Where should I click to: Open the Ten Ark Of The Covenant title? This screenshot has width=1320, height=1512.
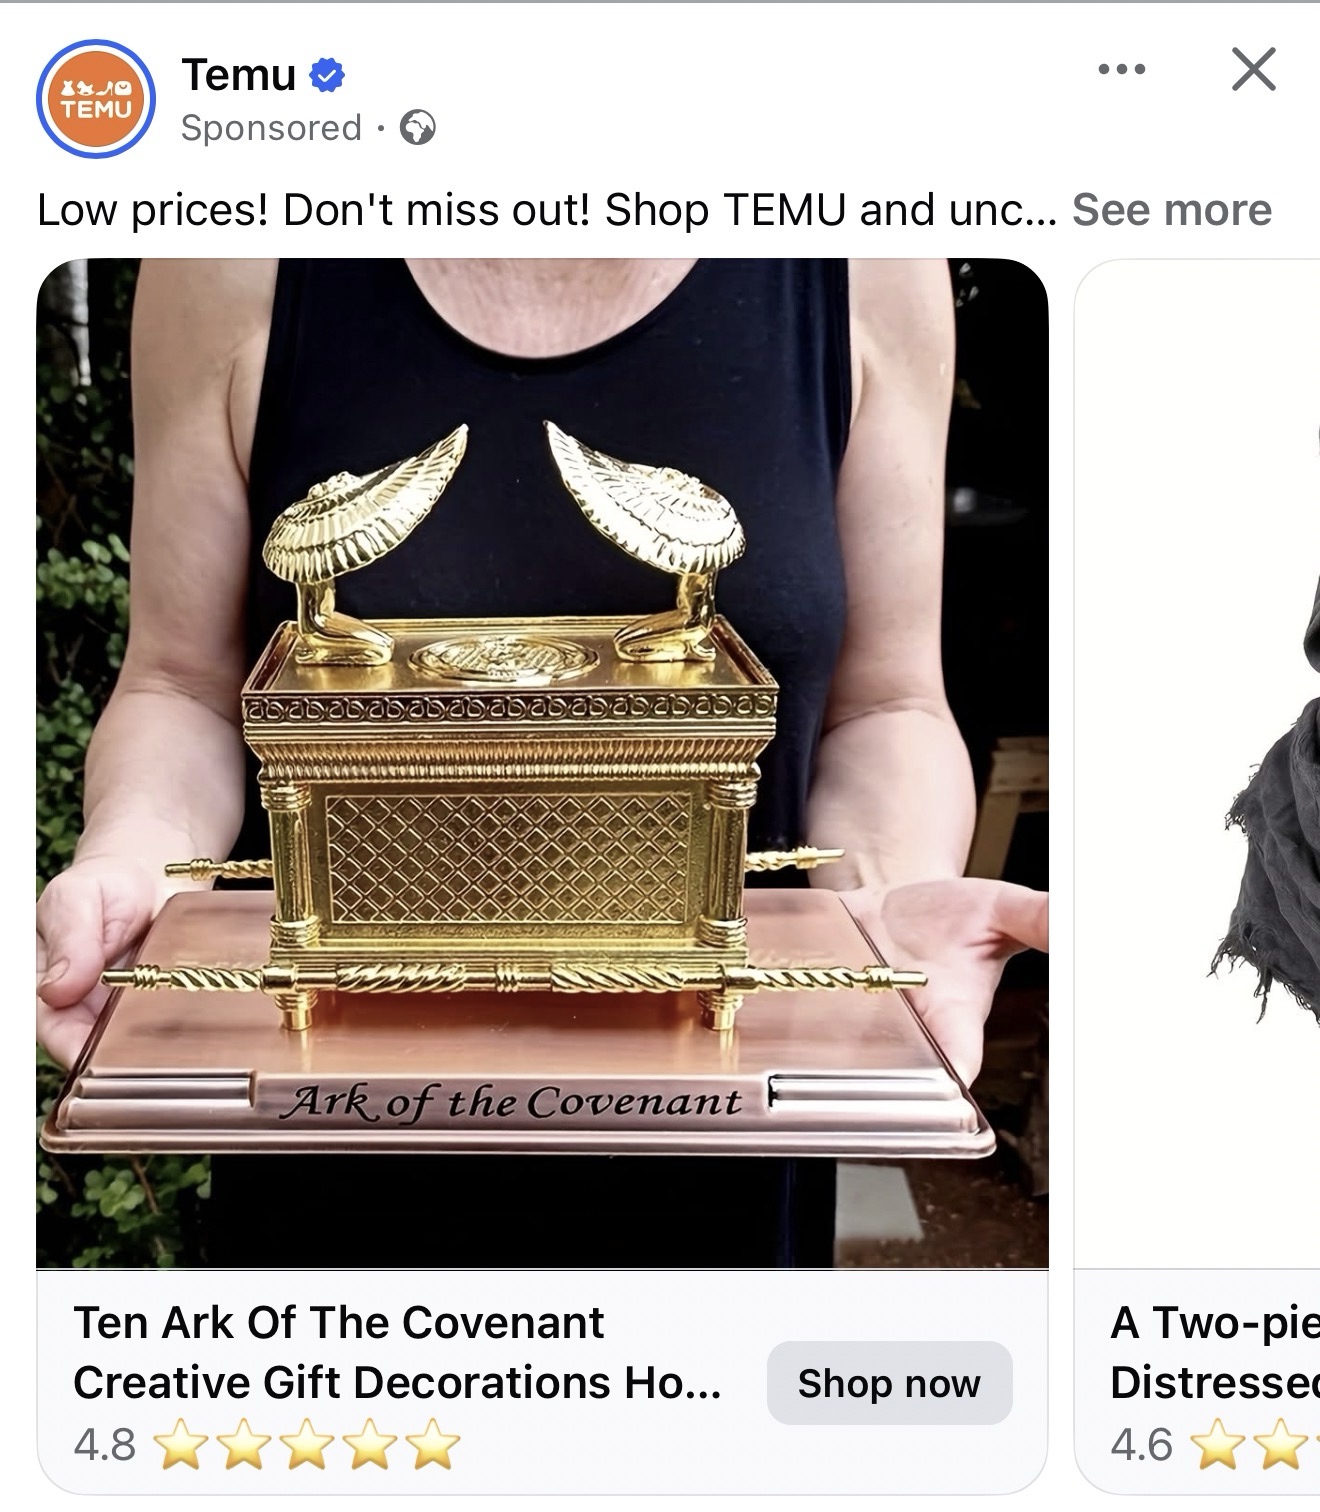[397, 1352]
